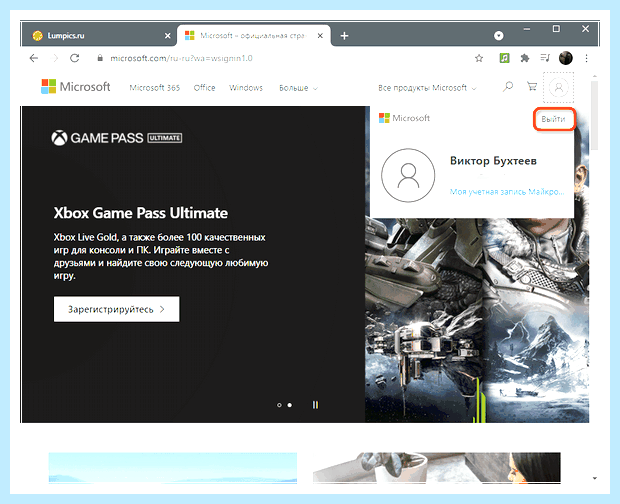Reload the page with refresh icon
The width and height of the screenshot is (620, 504).
(x=74, y=58)
